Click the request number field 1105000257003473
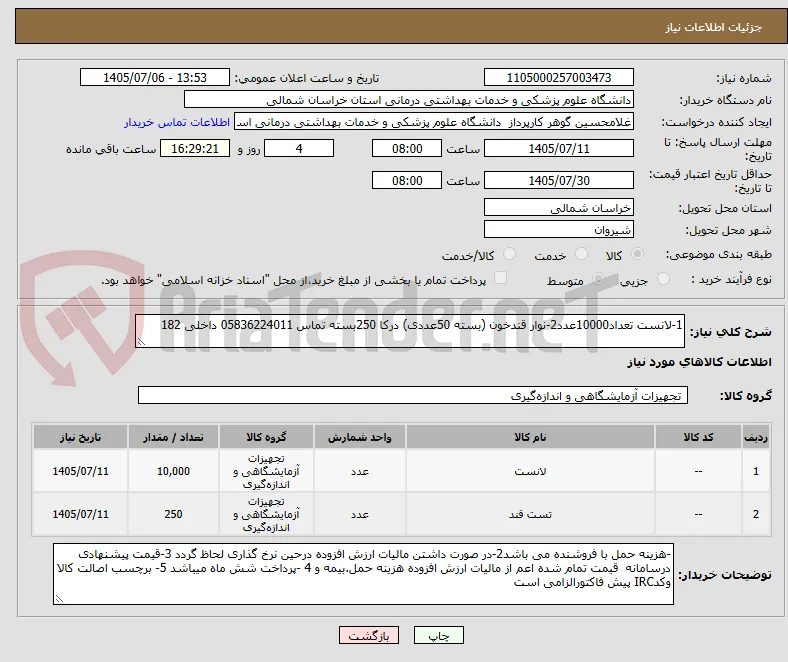 click(x=559, y=77)
